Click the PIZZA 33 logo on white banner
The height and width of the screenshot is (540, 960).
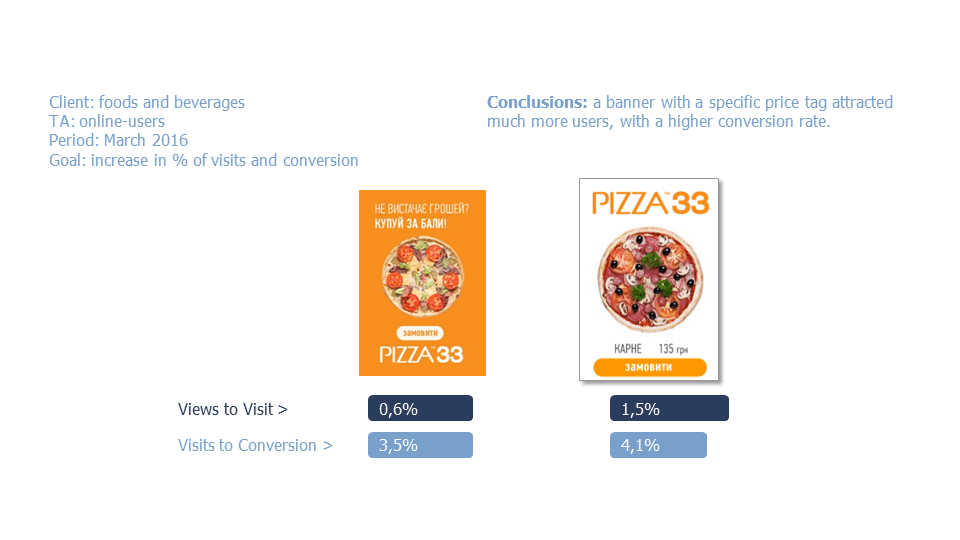(x=650, y=203)
